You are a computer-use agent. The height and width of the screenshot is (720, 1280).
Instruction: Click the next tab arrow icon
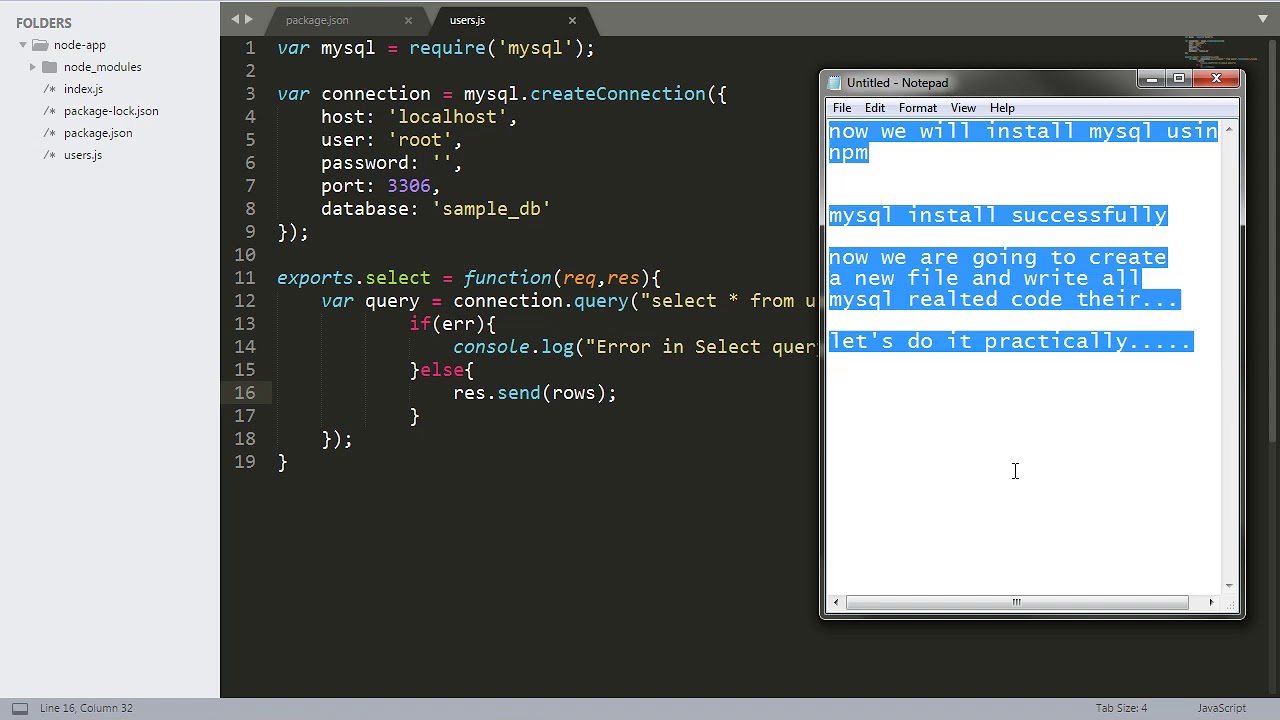tap(249, 19)
